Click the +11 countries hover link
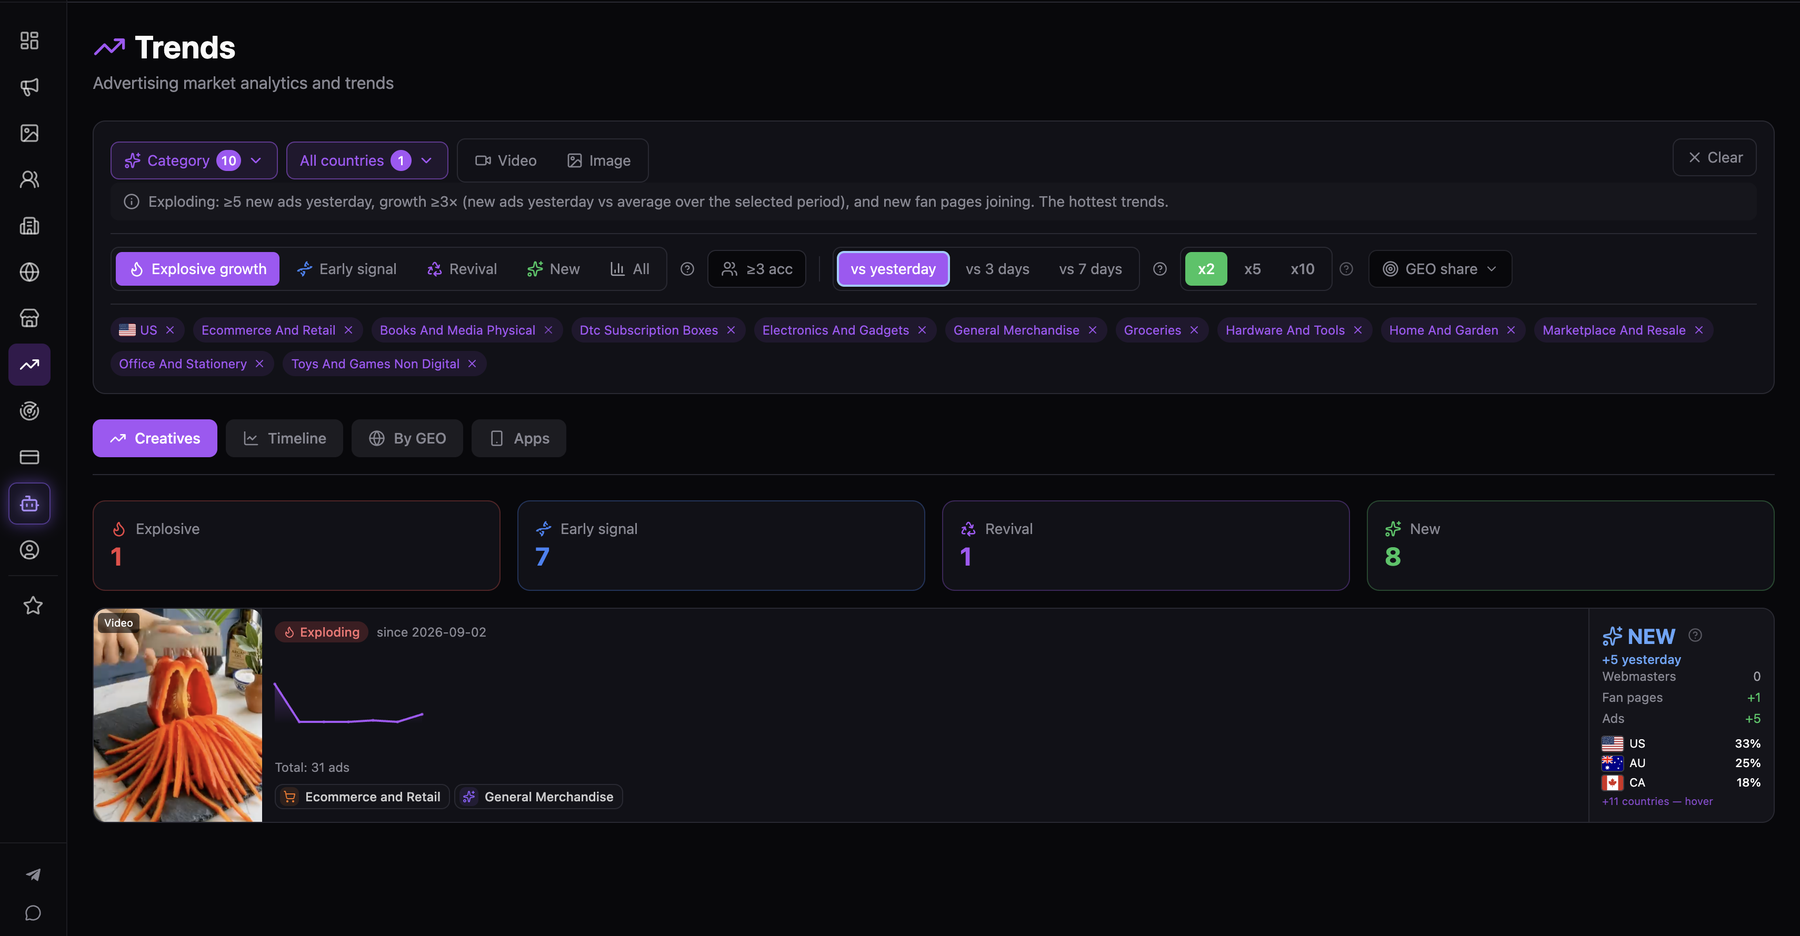This screenshot has width=1800, height=936. [1657, 801]
